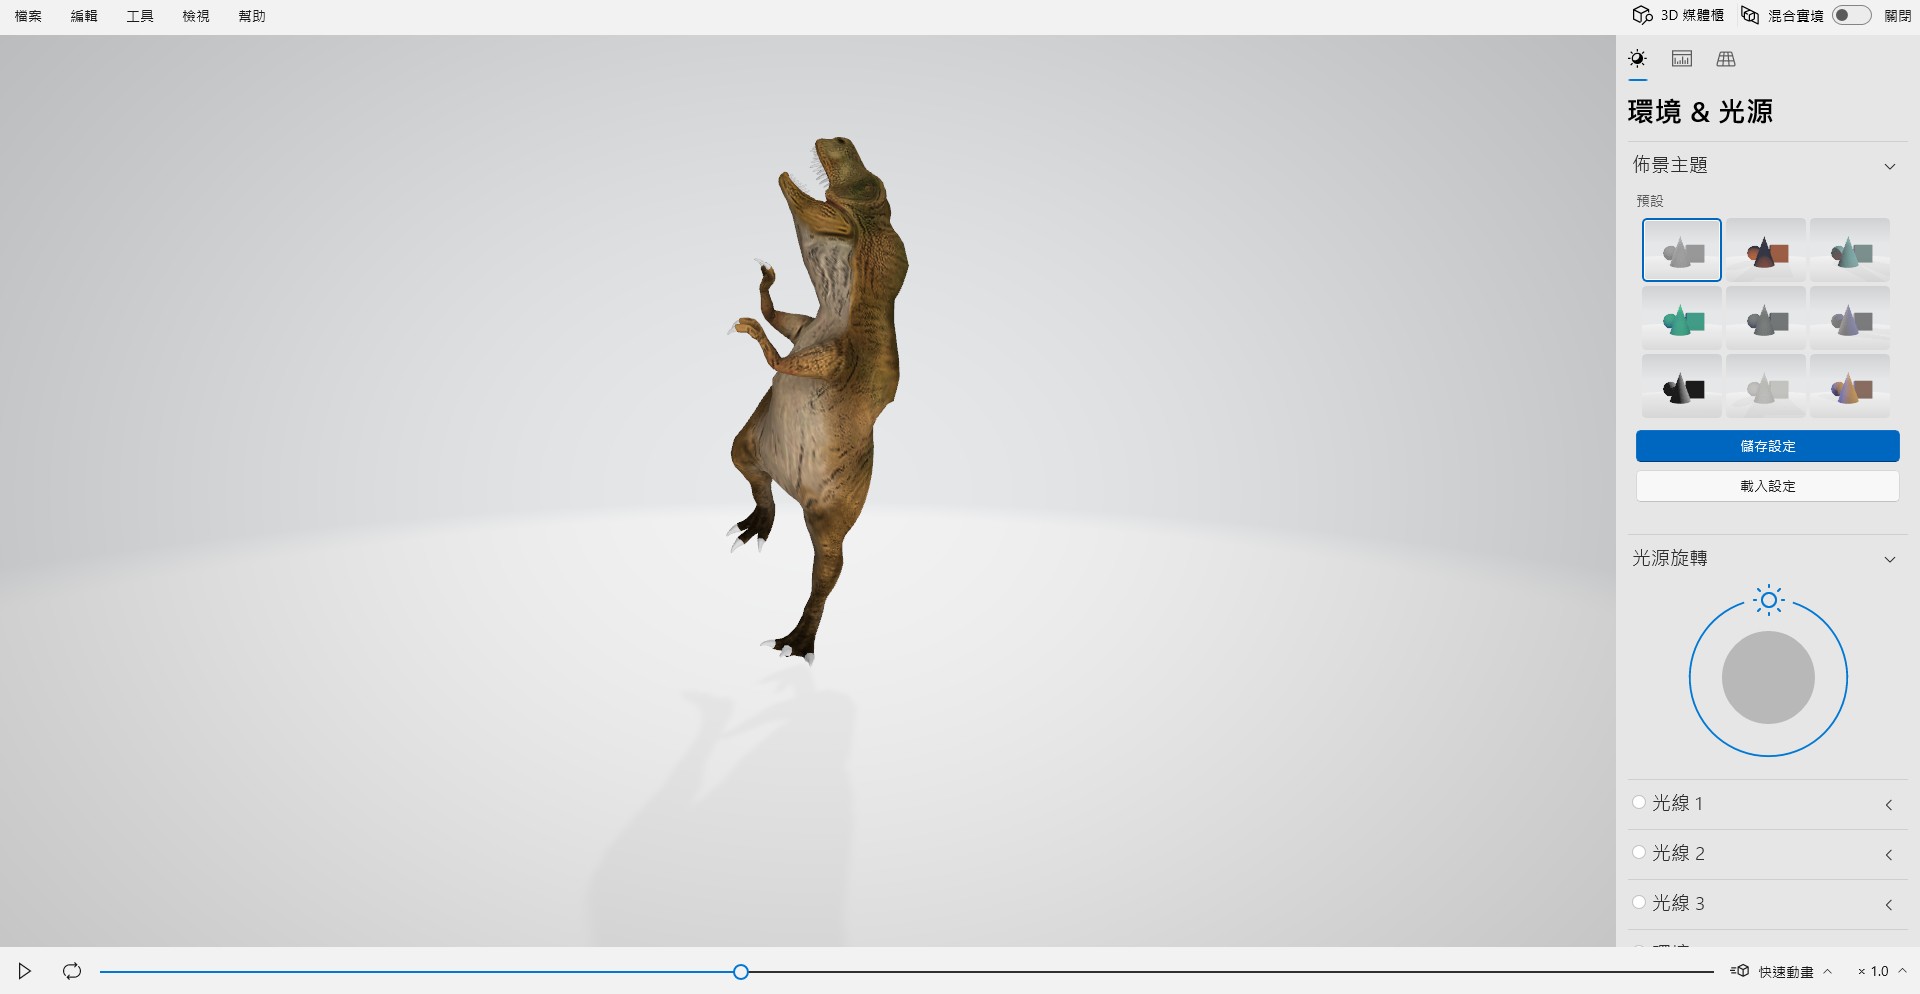Collapse the 光源旋轉 light rotation section
The width and height of the screenshot is (1920, 994).
coord(1889,559)
